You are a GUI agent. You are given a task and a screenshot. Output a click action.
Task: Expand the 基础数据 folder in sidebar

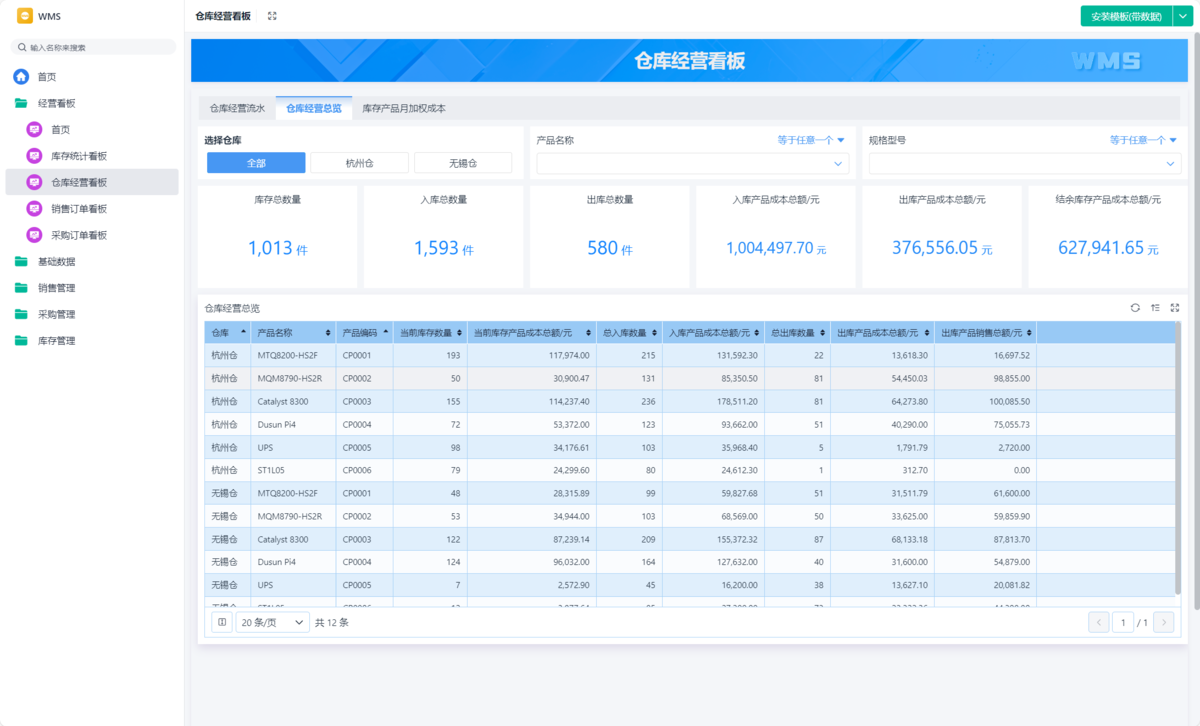56,262
